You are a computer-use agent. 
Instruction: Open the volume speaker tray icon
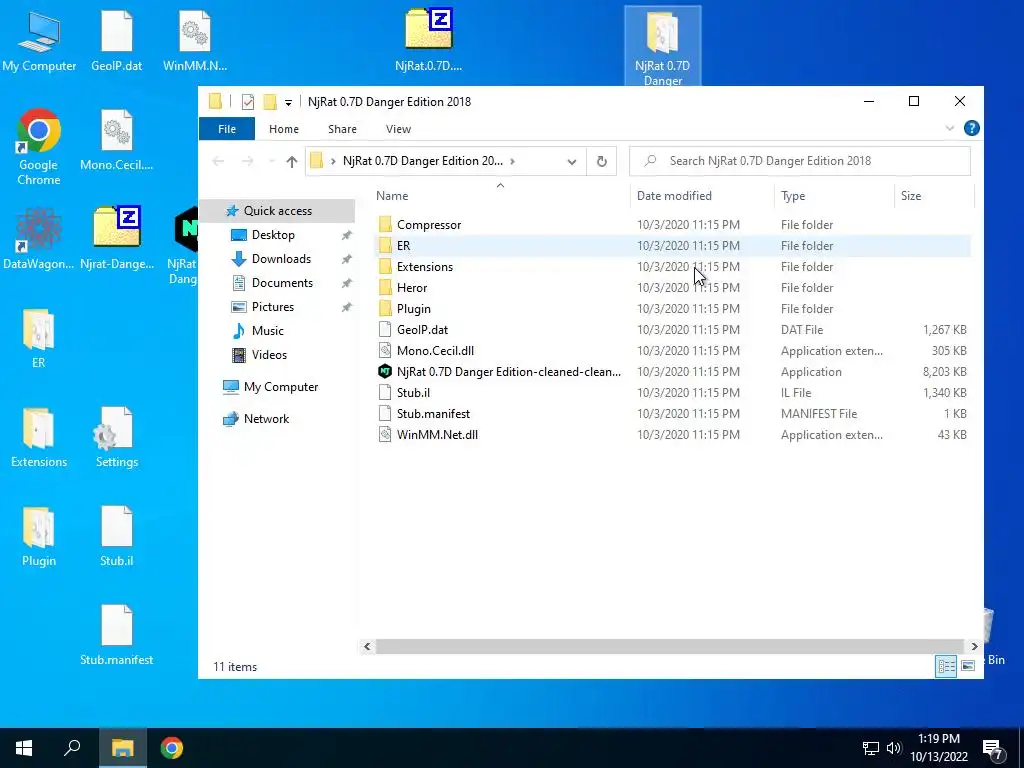point(893,748)
